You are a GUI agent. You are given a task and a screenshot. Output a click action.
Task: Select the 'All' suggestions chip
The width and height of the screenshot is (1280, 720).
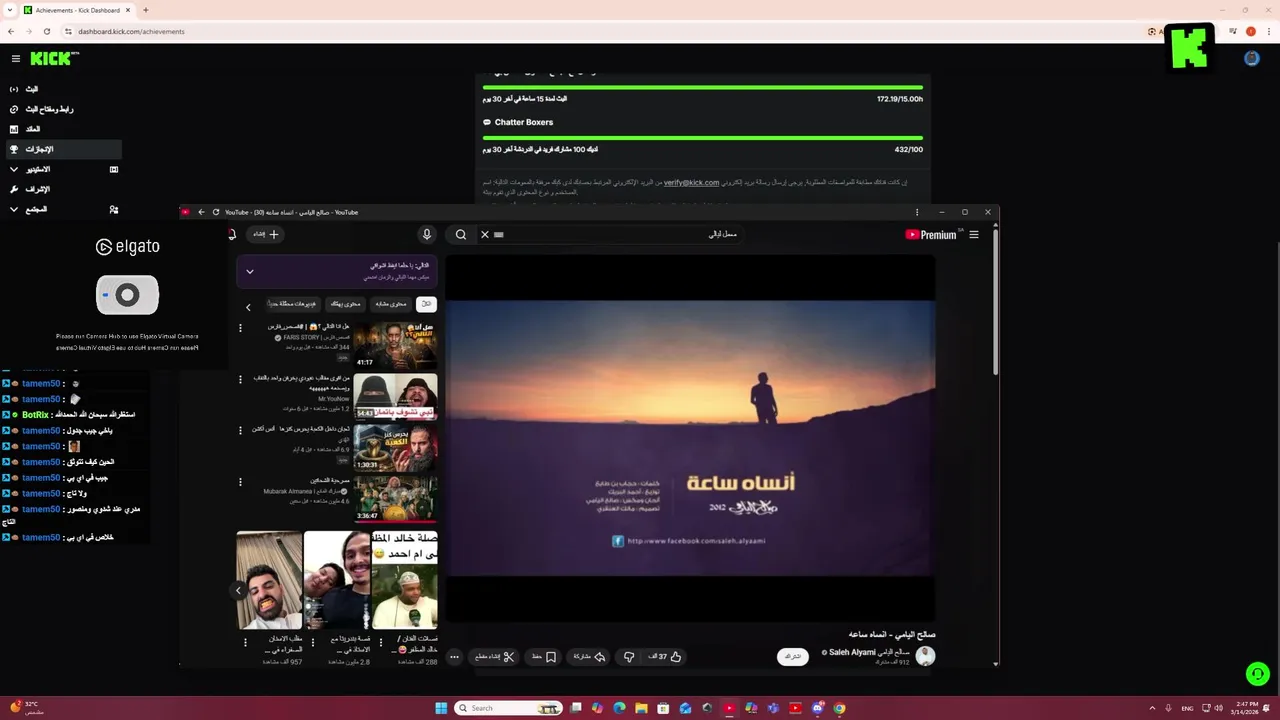(426, 304)
